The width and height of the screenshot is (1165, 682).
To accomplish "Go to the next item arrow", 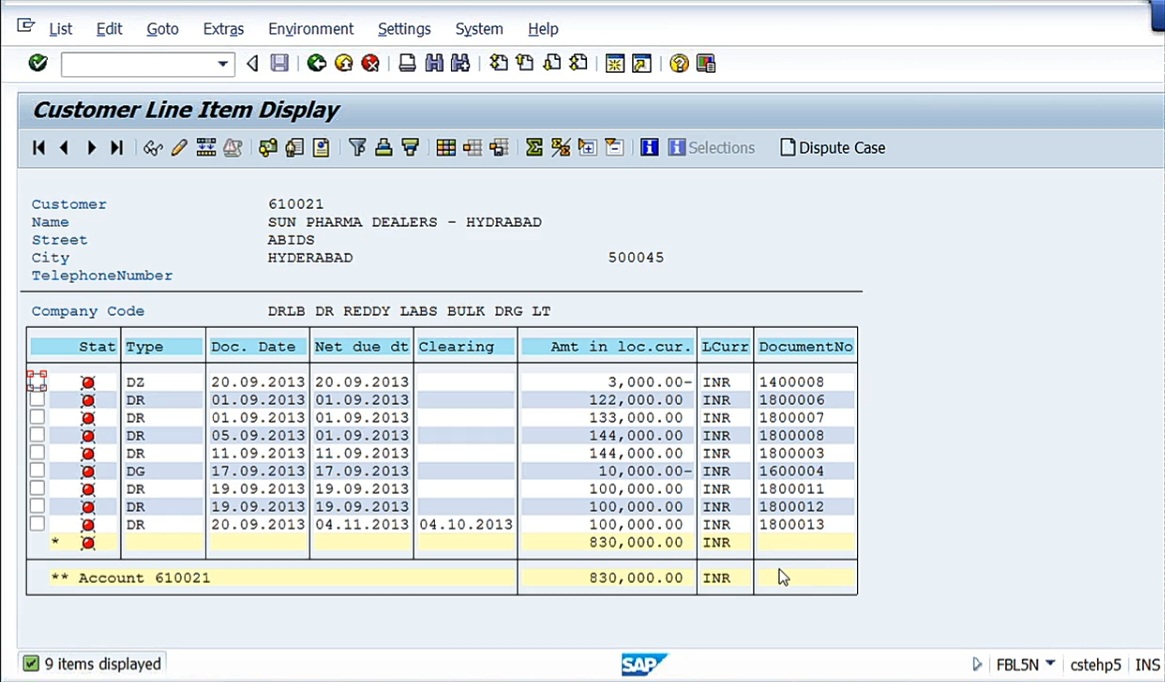I will (91, 148).
